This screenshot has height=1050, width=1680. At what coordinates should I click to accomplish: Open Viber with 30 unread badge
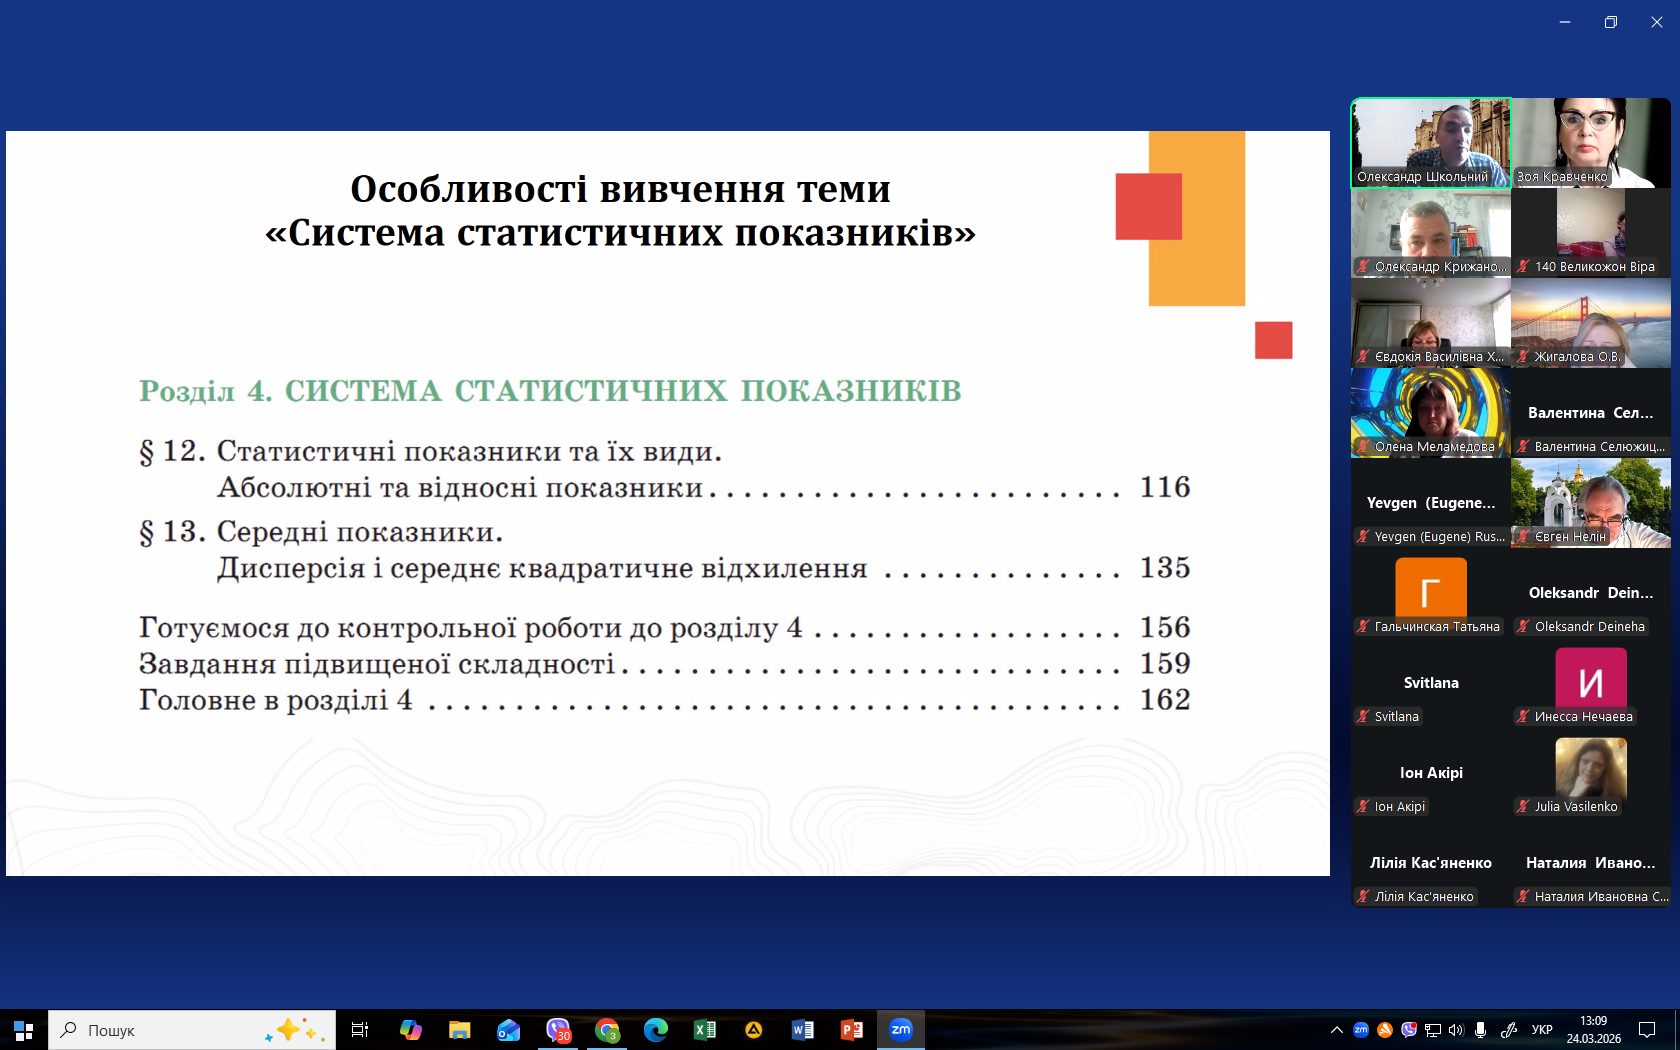pyautogui.click(x=558, y=1029)
